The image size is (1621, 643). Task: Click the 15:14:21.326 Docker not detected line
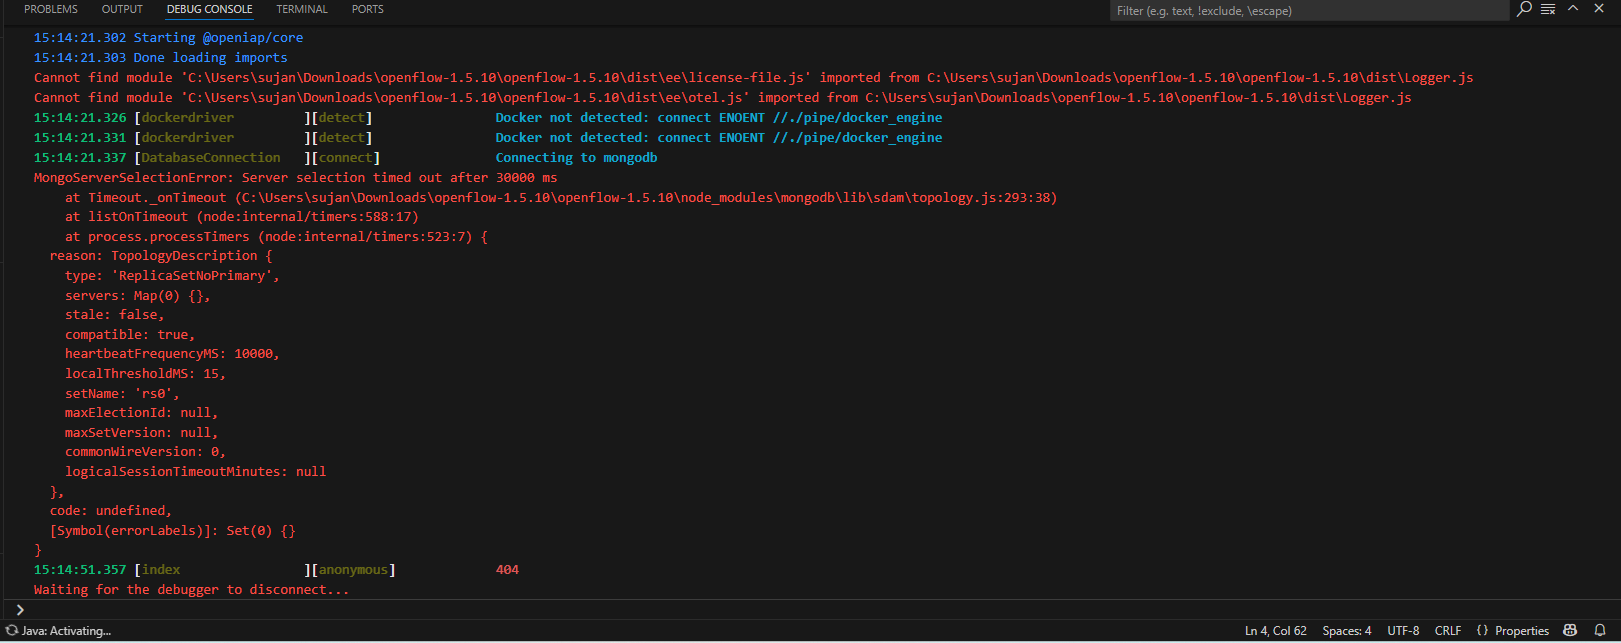(x=488, y=118)
